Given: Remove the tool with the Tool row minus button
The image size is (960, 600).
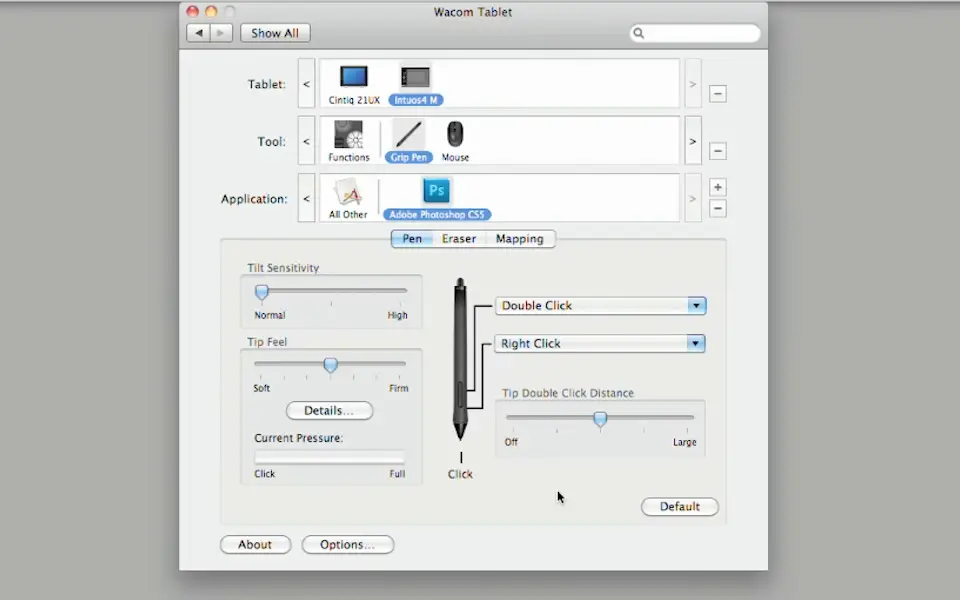Looking at the screenshot, I should coord(718,151).
